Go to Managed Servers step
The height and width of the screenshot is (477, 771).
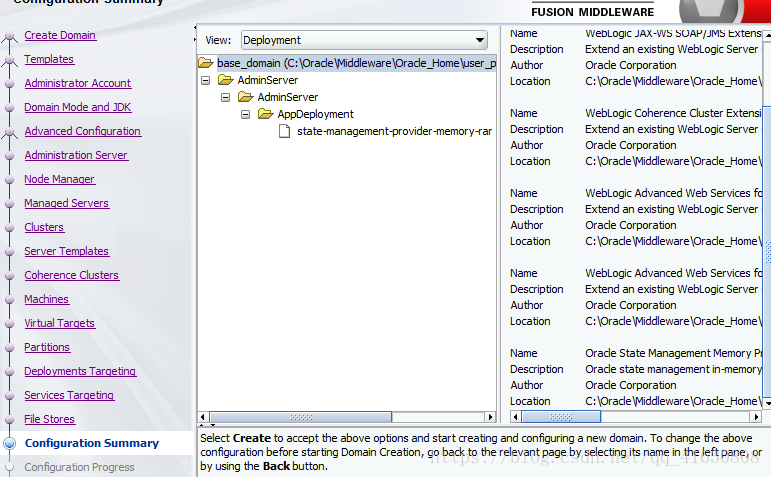coord(66,203)
